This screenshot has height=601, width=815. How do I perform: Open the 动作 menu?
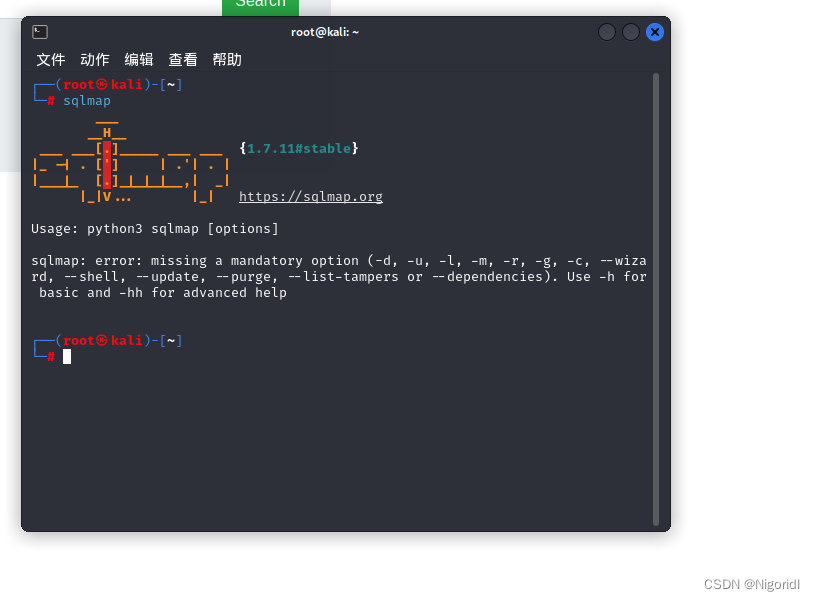95,60
